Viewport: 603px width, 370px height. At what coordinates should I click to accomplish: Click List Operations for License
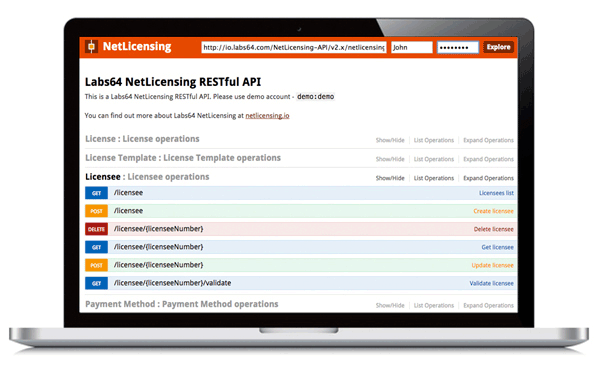click(x=434, y=140)
